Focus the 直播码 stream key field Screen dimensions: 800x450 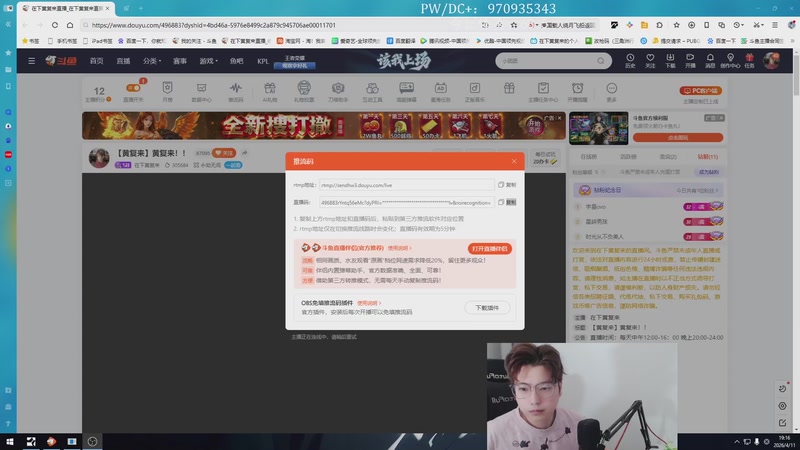pos(407,202)
